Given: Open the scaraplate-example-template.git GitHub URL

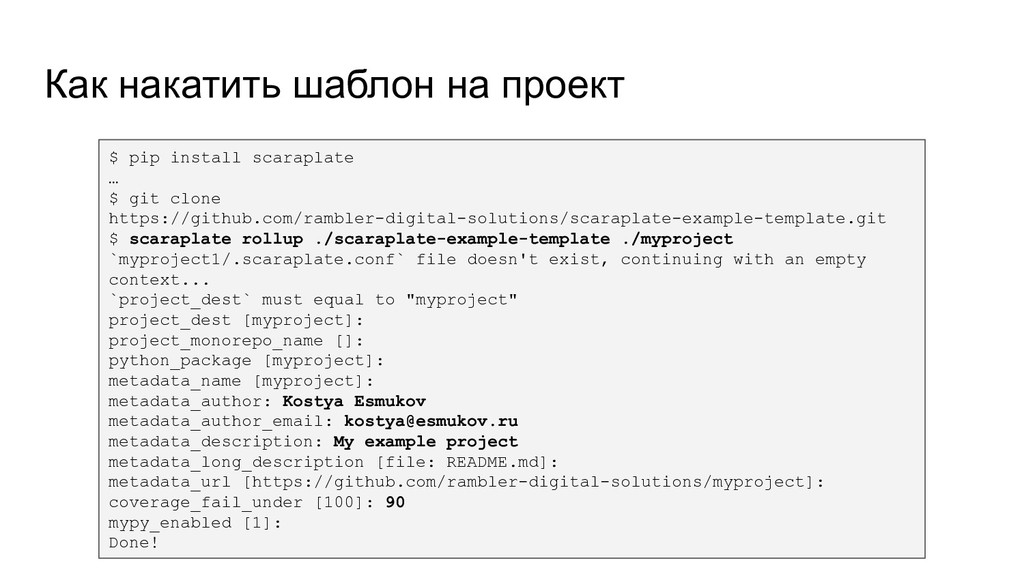Looking at the screenshot, I should pos(498,219).
